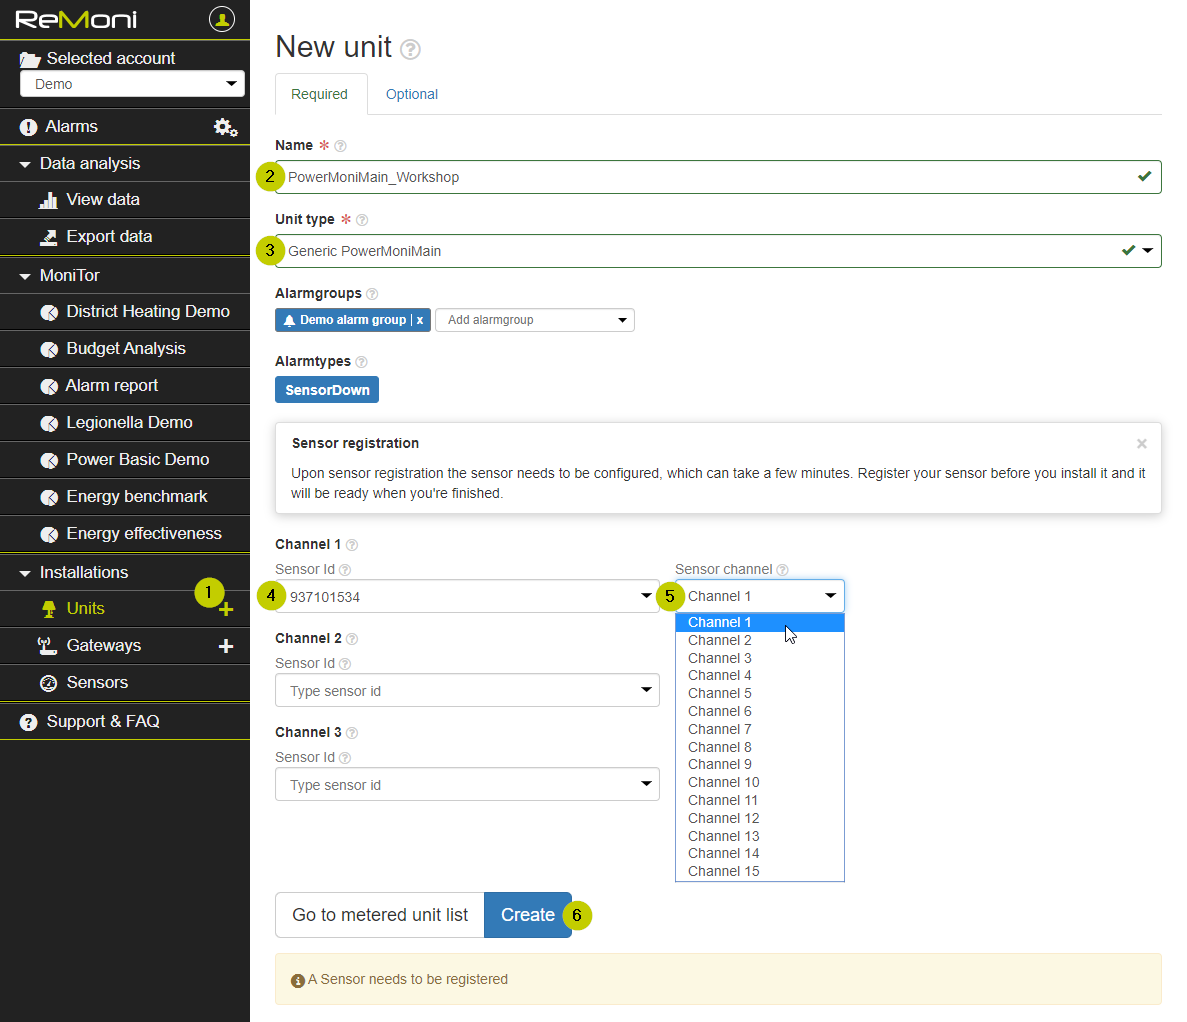
Task: Show help for Alarmtypes
Action: 361,362
